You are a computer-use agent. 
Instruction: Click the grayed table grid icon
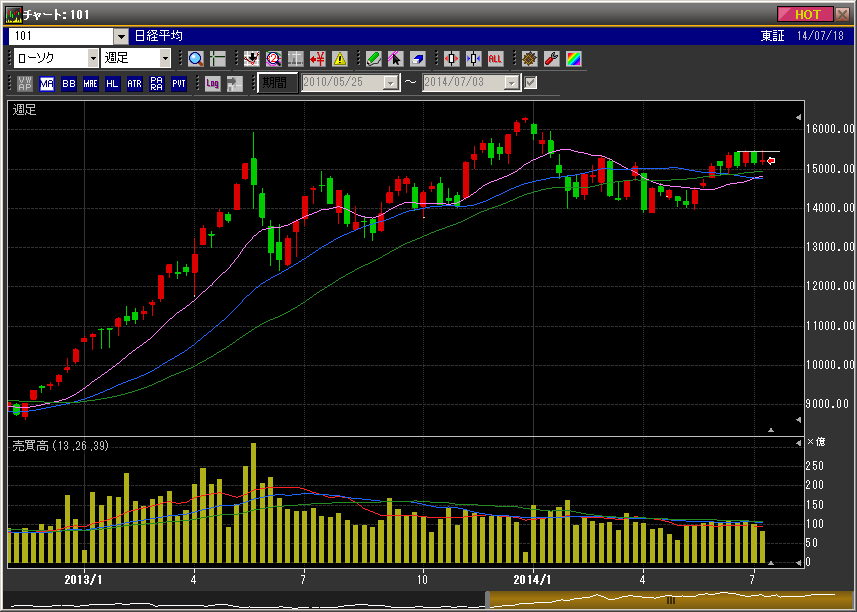(x=296, y=58)
